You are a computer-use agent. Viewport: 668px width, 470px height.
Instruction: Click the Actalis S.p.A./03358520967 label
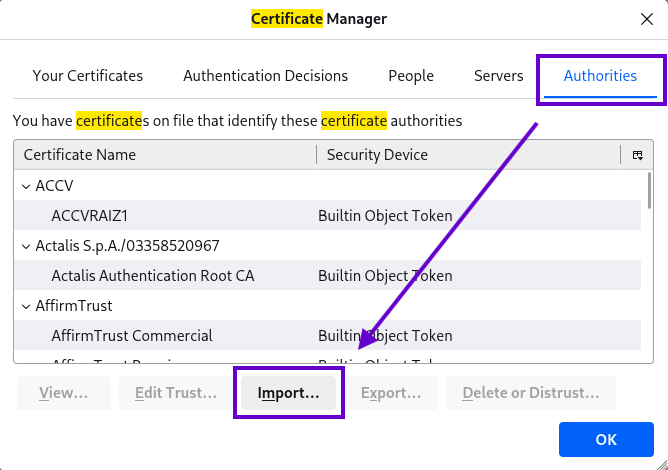[127, 246]
